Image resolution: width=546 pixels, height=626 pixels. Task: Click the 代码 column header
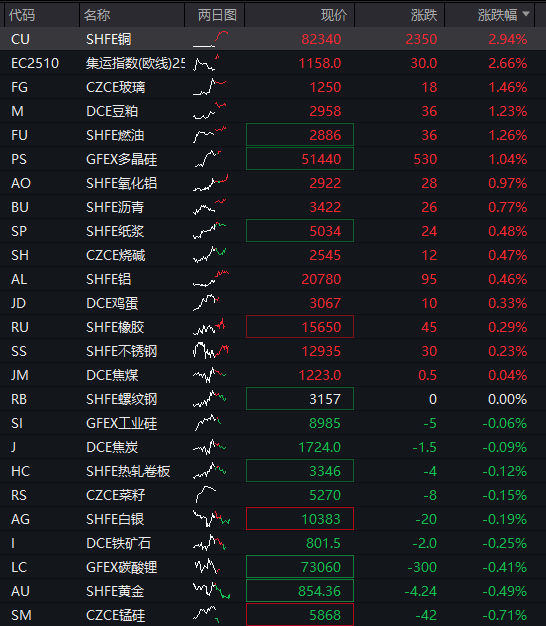point(22,15)
